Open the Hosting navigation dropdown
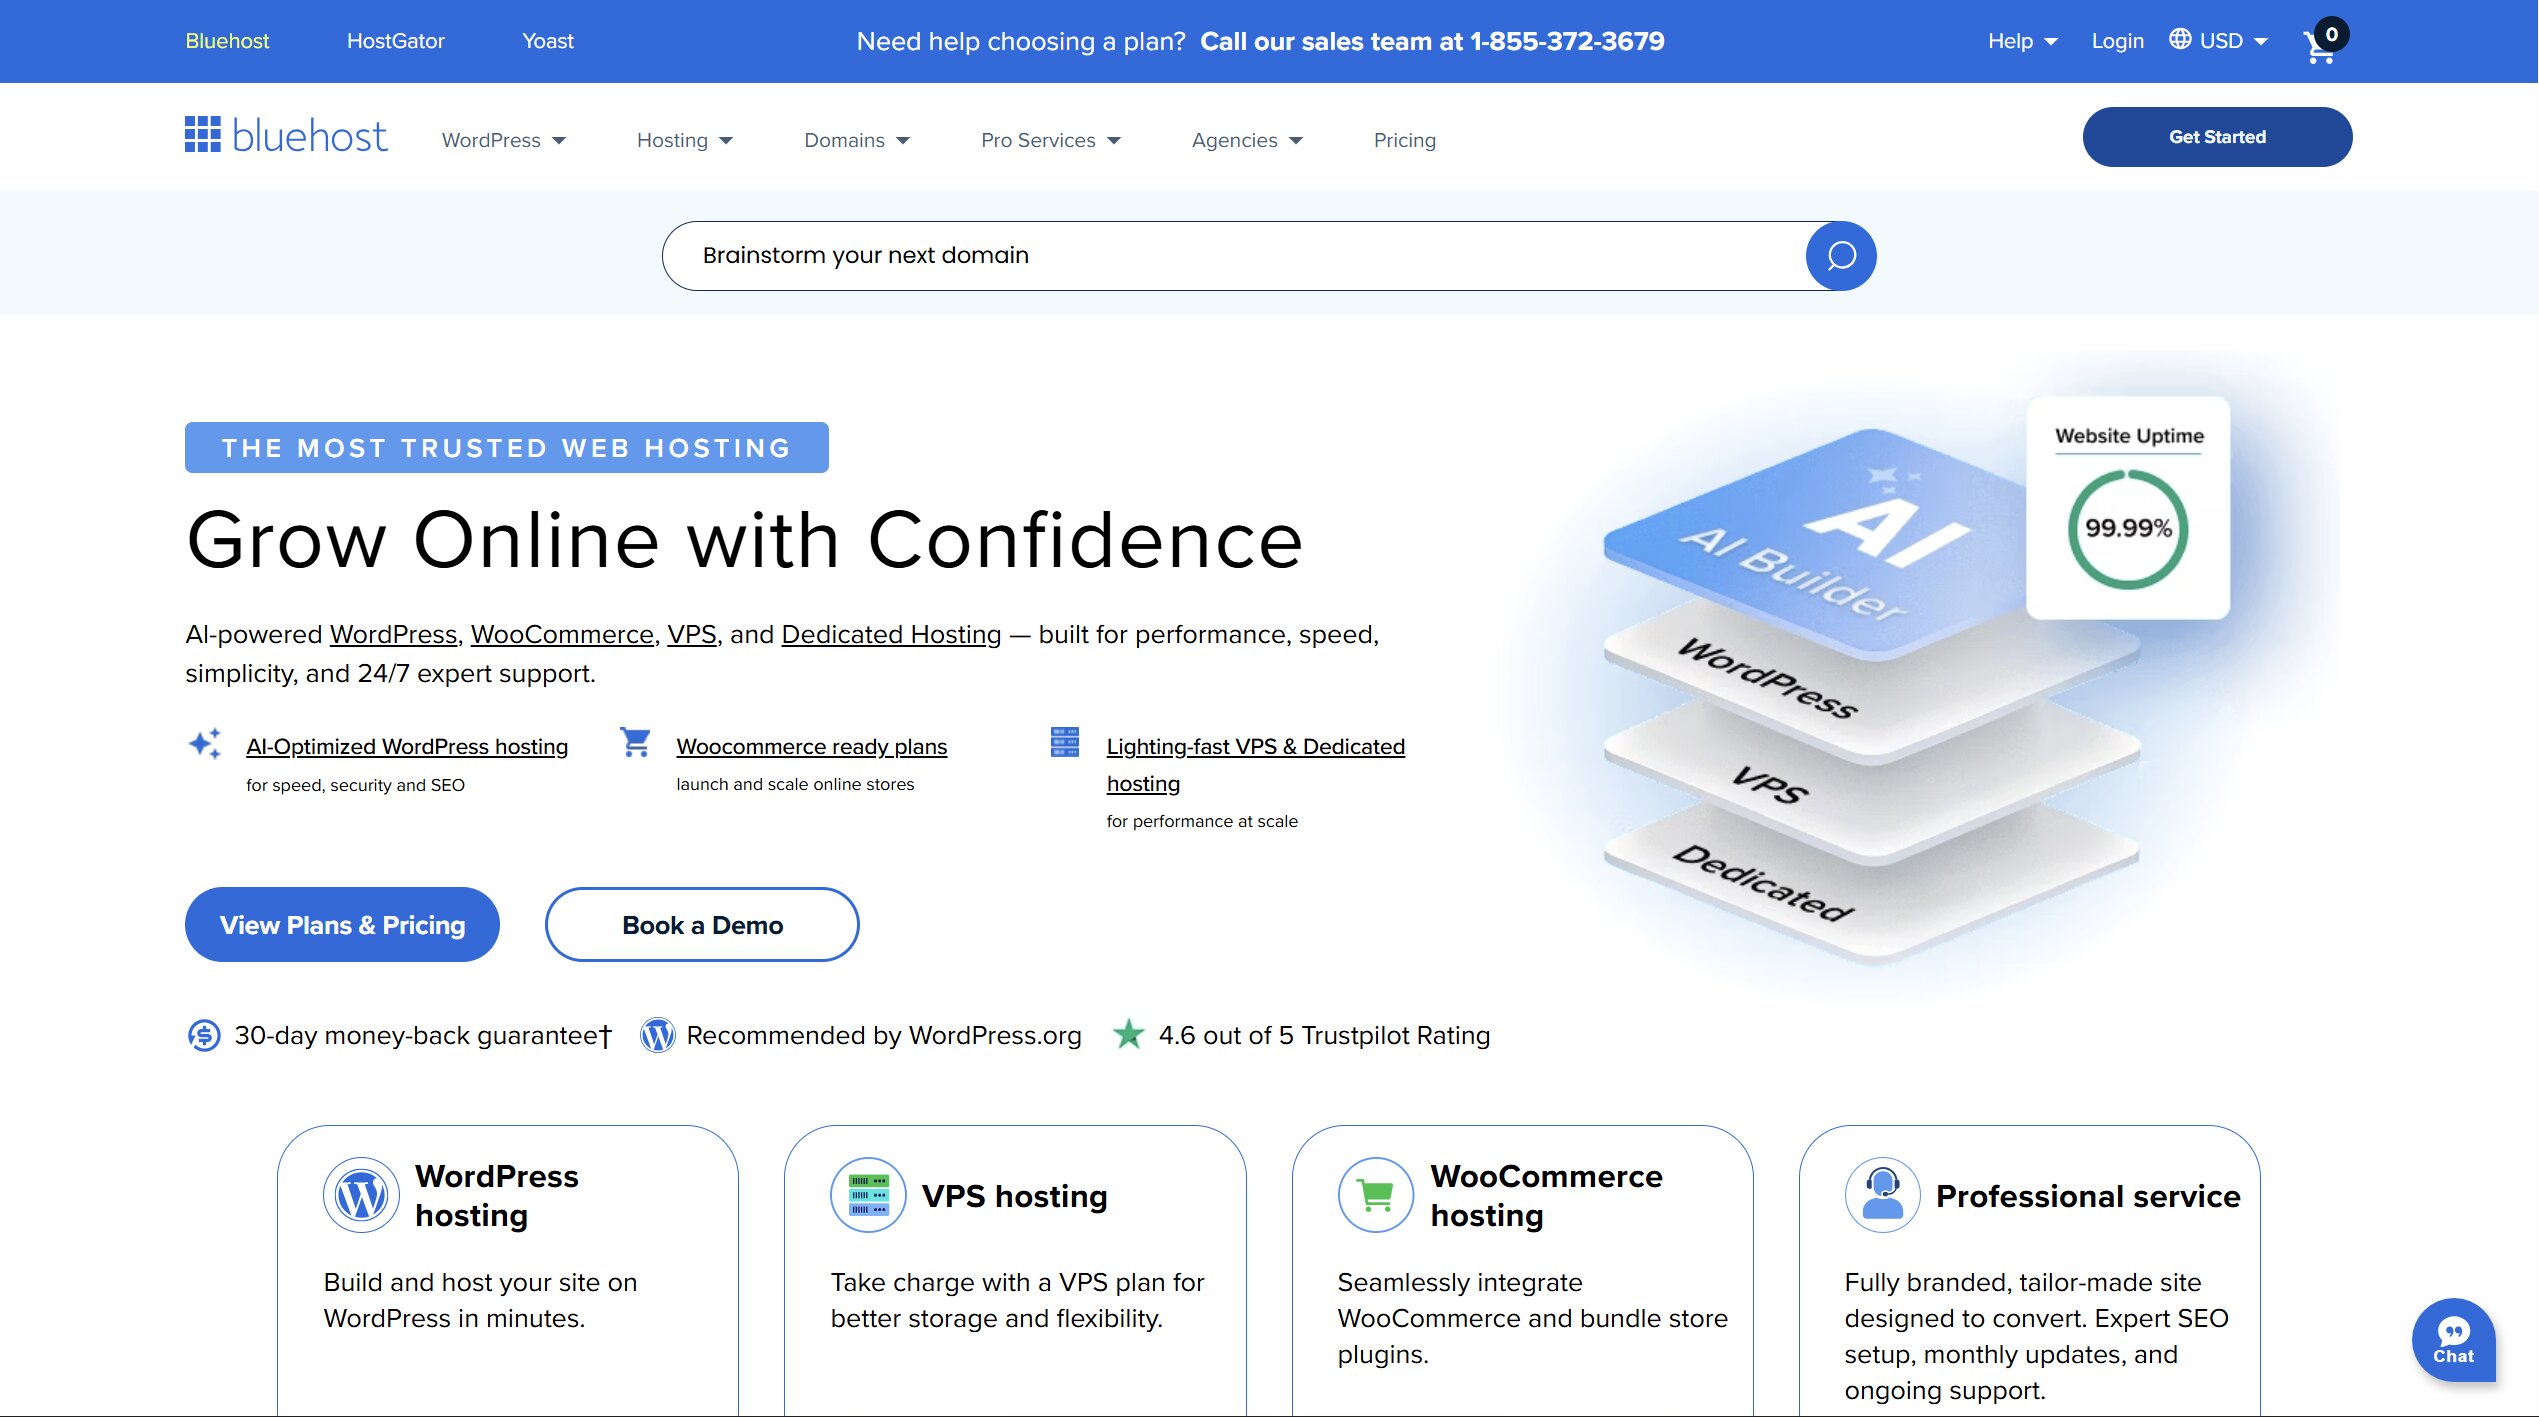This screenshot has height=1417, width=2539. pyautogui.click(x=683, y=140)
